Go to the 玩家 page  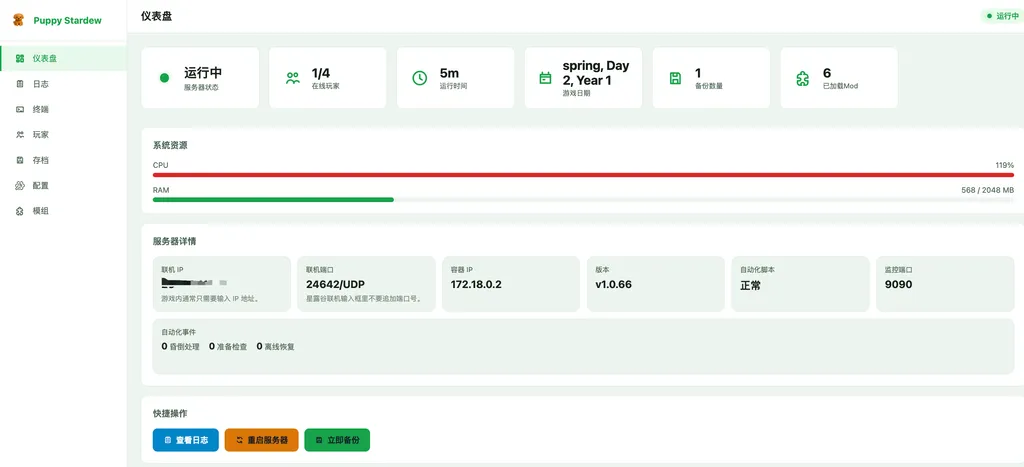point(63,135)
